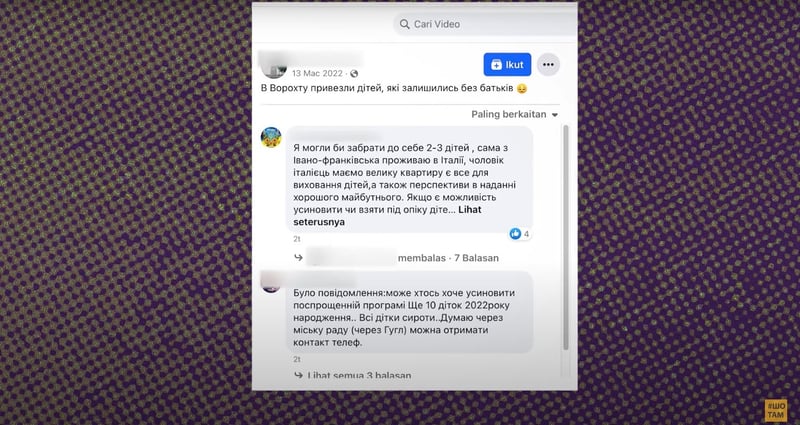
Task: Click the globe privacy icon beside the date
Action: click(354, 73)
